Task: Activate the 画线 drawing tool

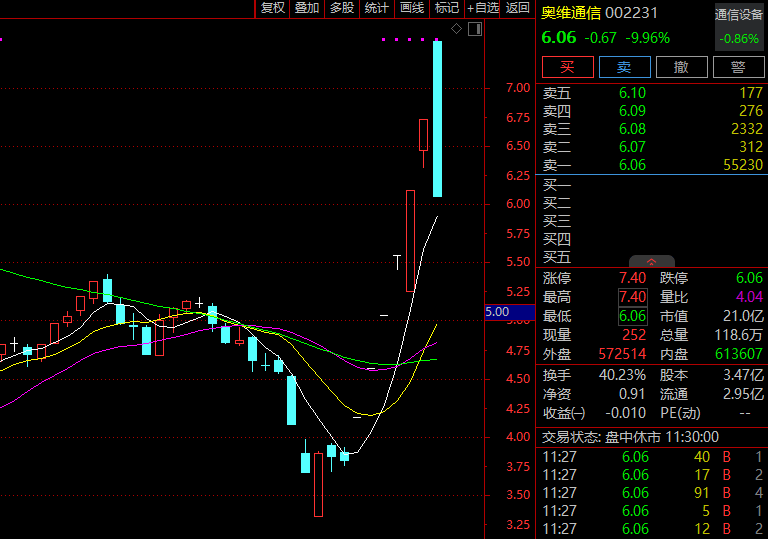Action: pos(412,8)
